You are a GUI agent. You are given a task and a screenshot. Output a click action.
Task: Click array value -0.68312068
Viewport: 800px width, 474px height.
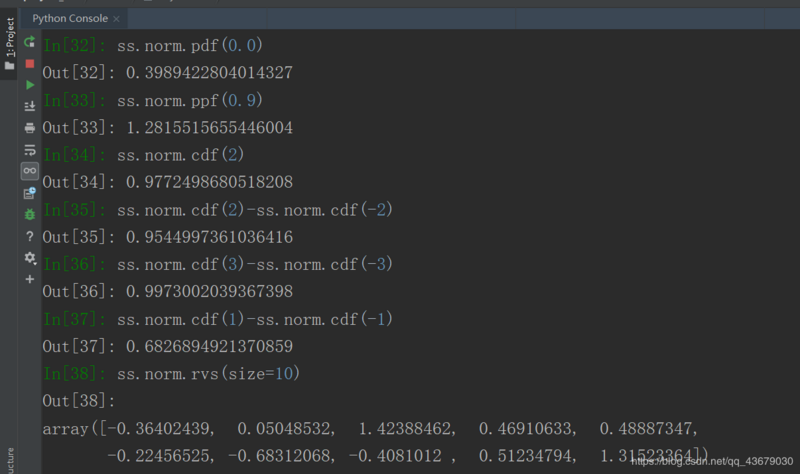click(280, 456)
